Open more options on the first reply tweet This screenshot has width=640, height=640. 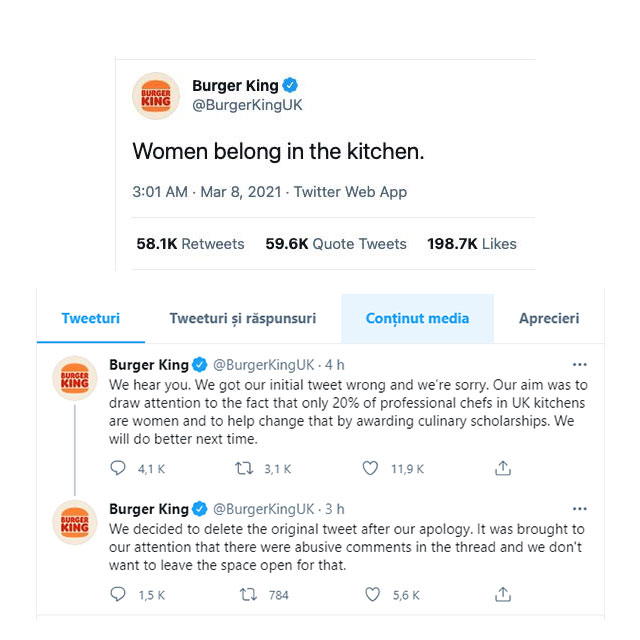pos(579,365)
